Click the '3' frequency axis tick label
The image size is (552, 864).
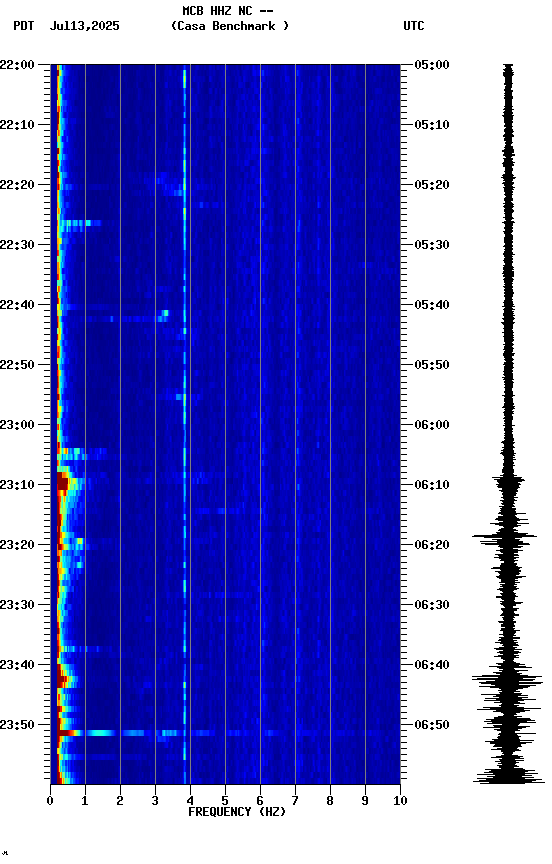155,801
